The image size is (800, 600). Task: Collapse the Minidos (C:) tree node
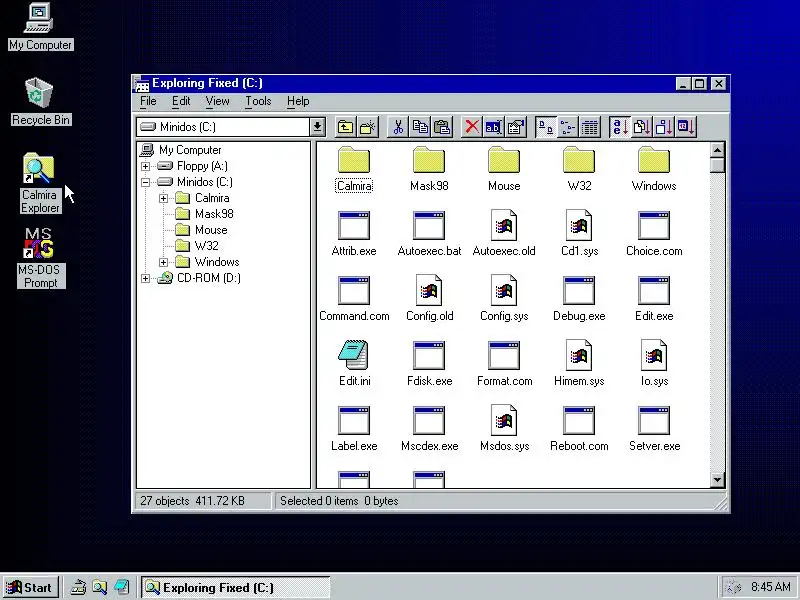pos(145,182)
